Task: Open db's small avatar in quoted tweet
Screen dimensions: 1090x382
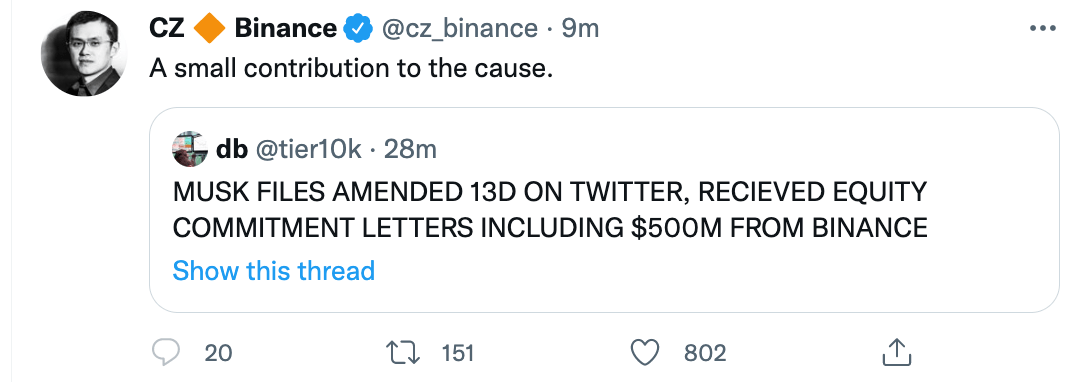Action: pyautogui.click(x=190, y=149)
